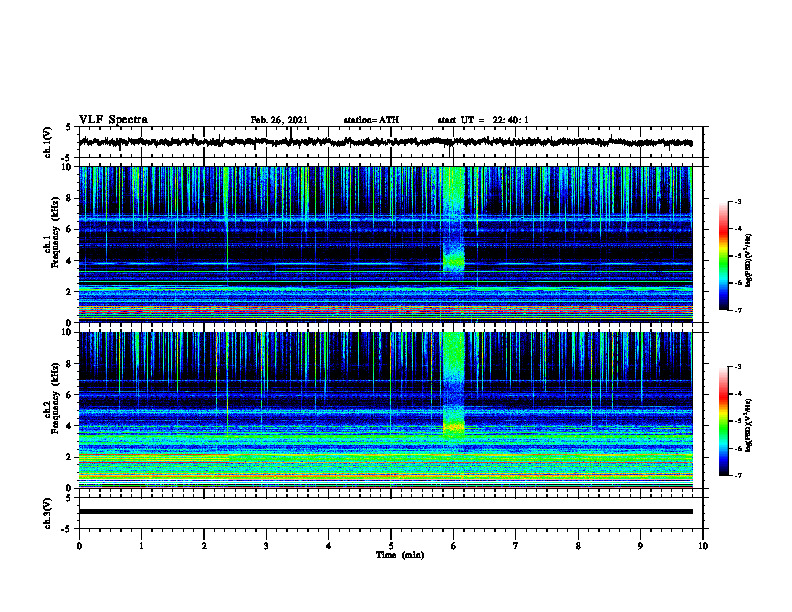
Task: Click the ch.1 voltage waveform trace
Action: 385,142
